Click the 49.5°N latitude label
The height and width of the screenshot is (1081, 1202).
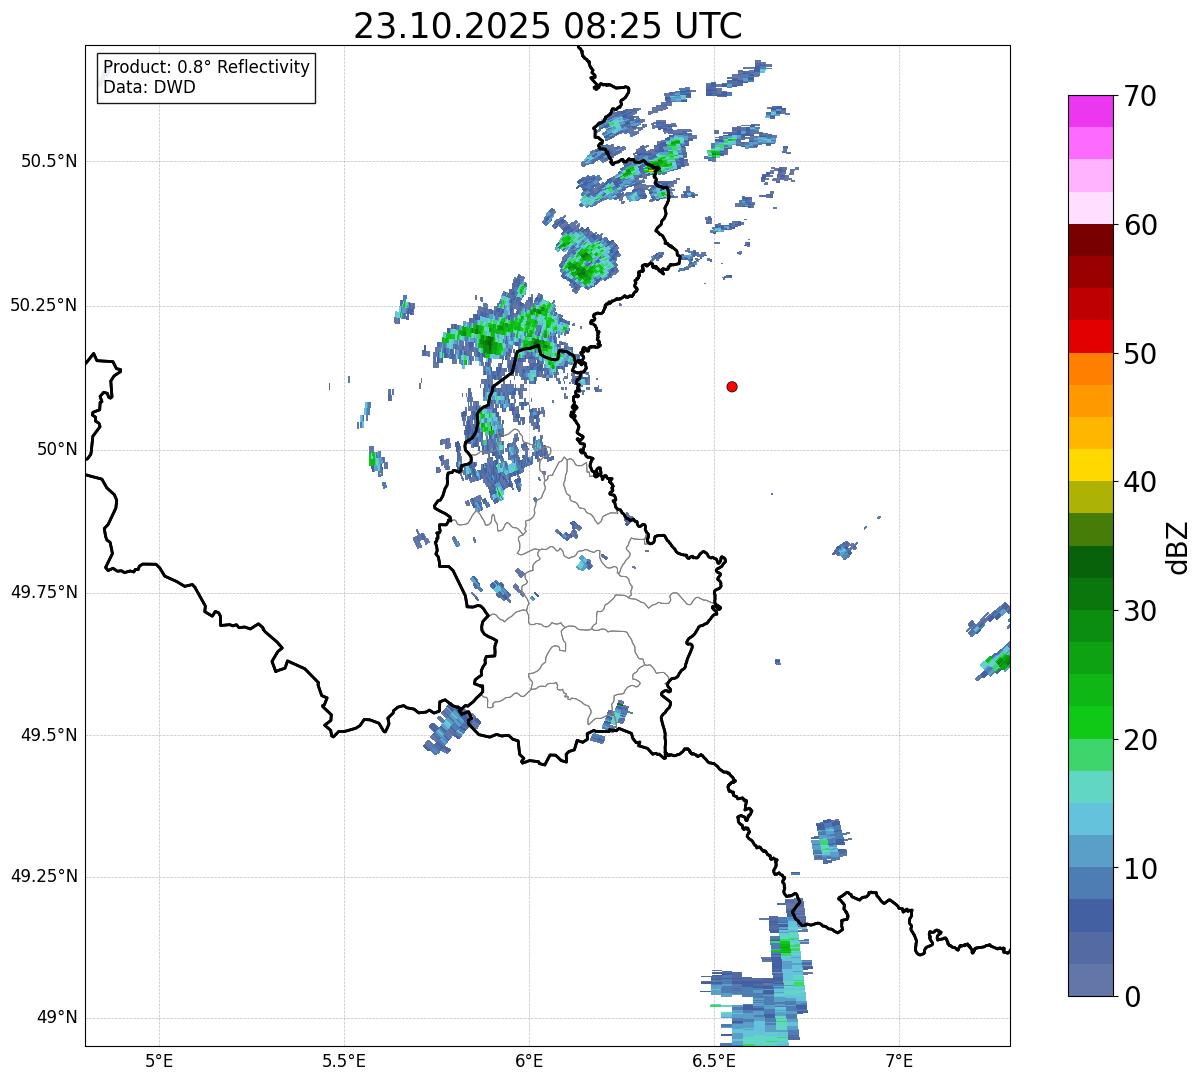[x=49, y=735]
